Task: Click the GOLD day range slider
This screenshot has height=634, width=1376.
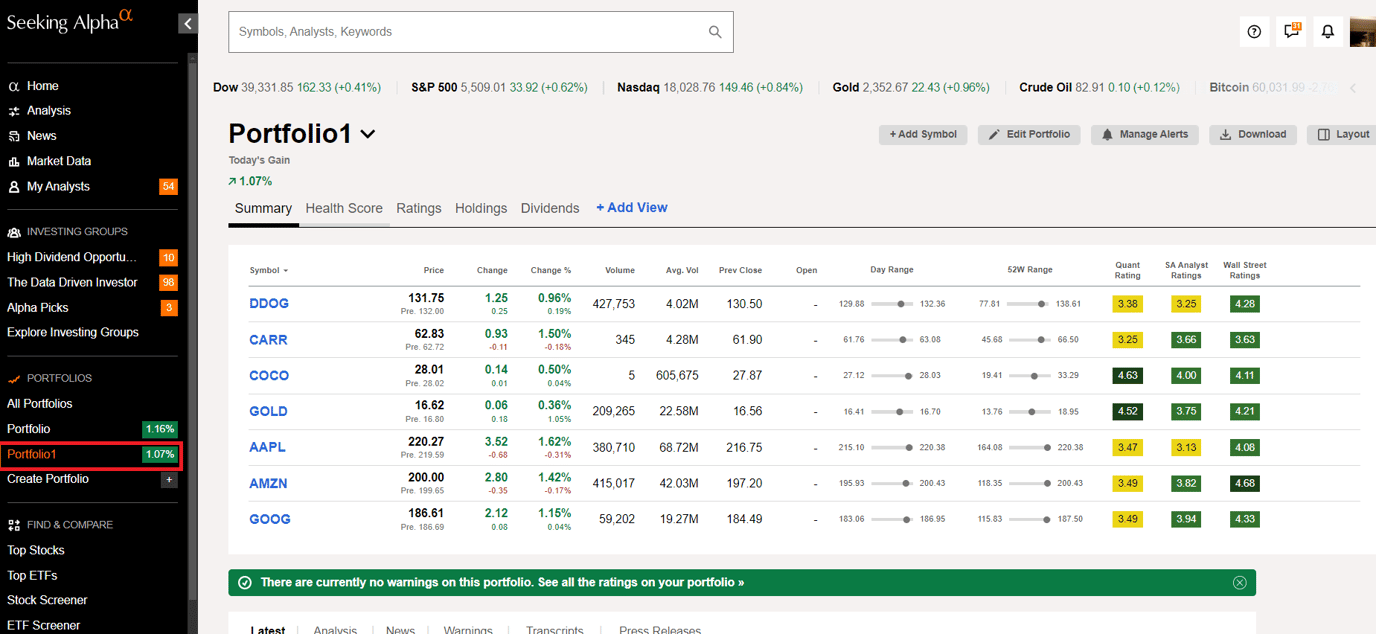Action: [x=892, y=412]
